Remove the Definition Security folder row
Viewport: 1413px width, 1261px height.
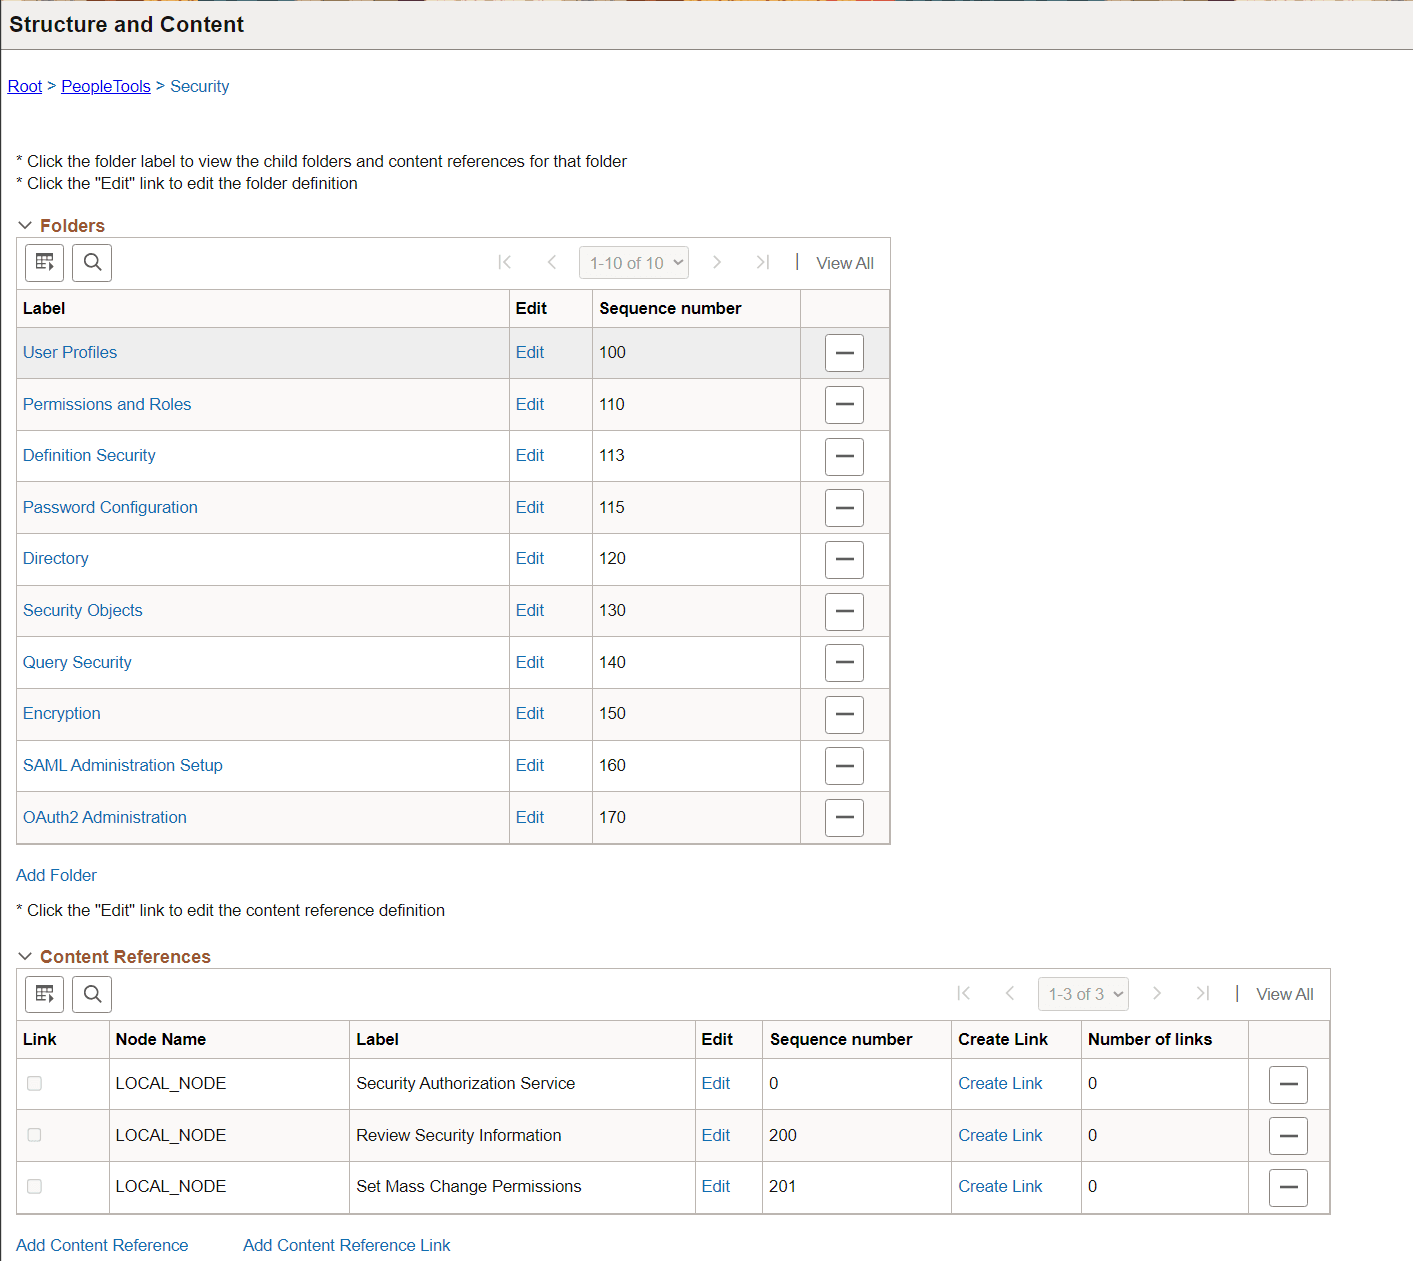pos(844,456)
